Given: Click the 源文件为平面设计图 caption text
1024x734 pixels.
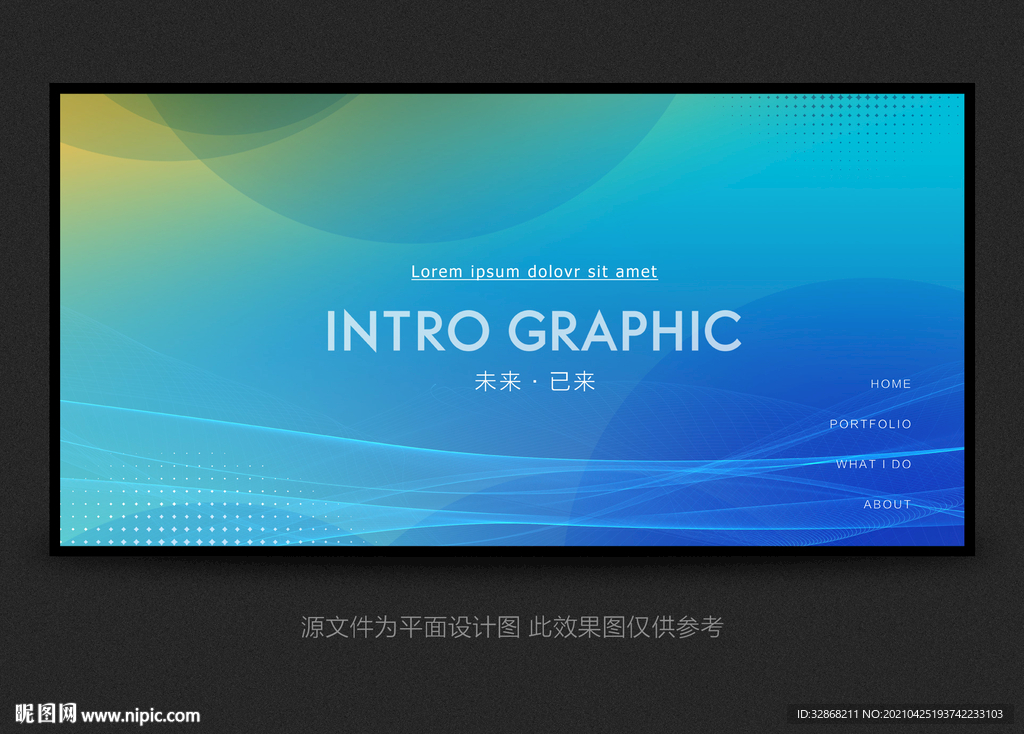Looking at the screenshot, I should click(410, 627).
